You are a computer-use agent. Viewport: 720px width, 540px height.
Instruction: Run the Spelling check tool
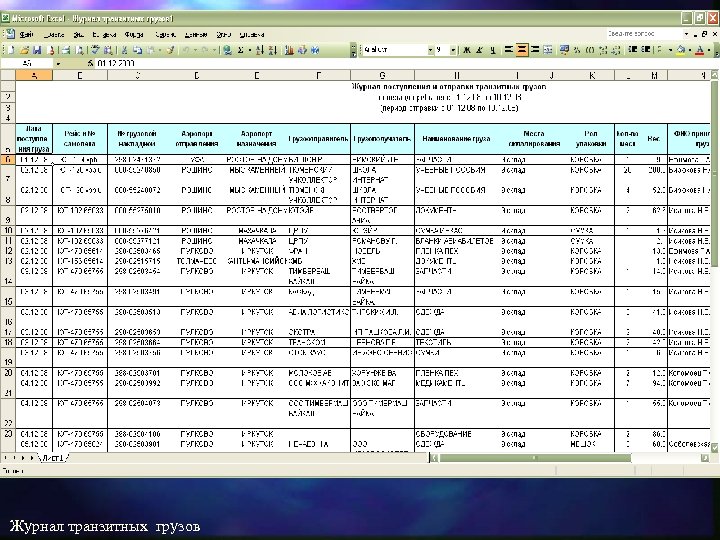pos(95,50)
